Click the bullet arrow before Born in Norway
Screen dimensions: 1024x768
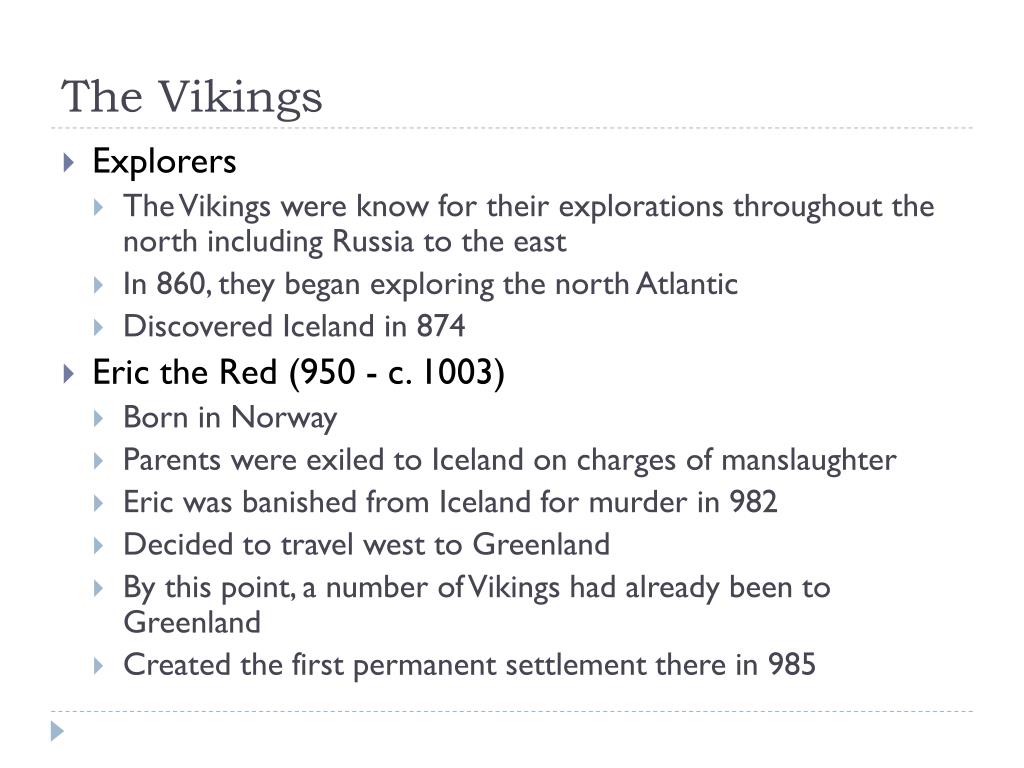98,418
